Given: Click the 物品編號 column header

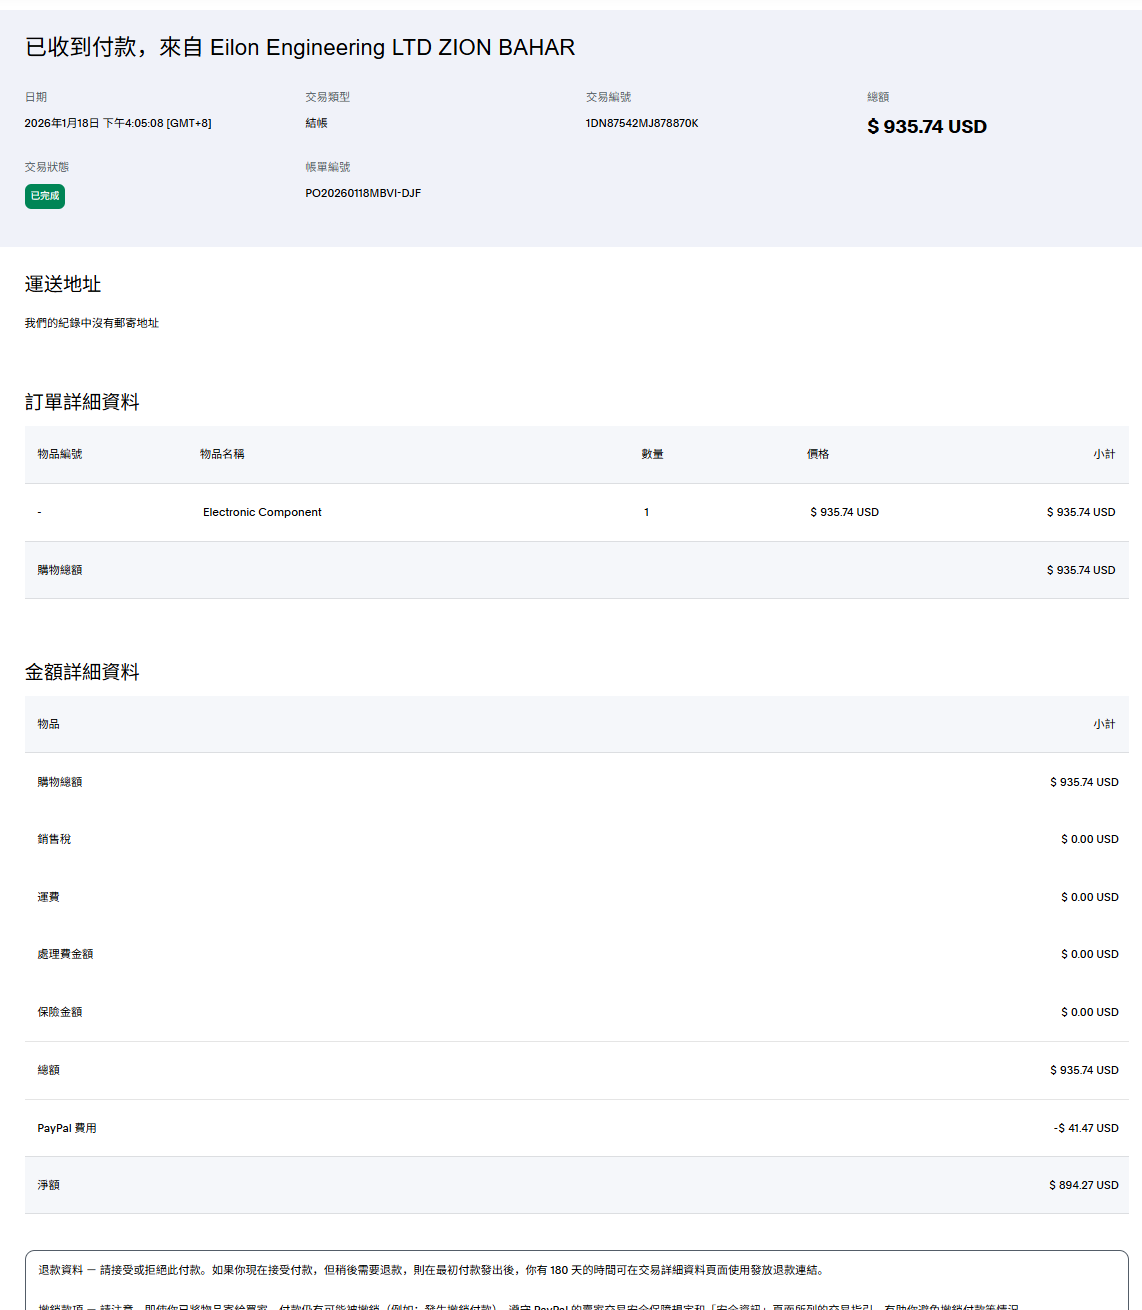Looking at the screenshot, I should [60, 454].
